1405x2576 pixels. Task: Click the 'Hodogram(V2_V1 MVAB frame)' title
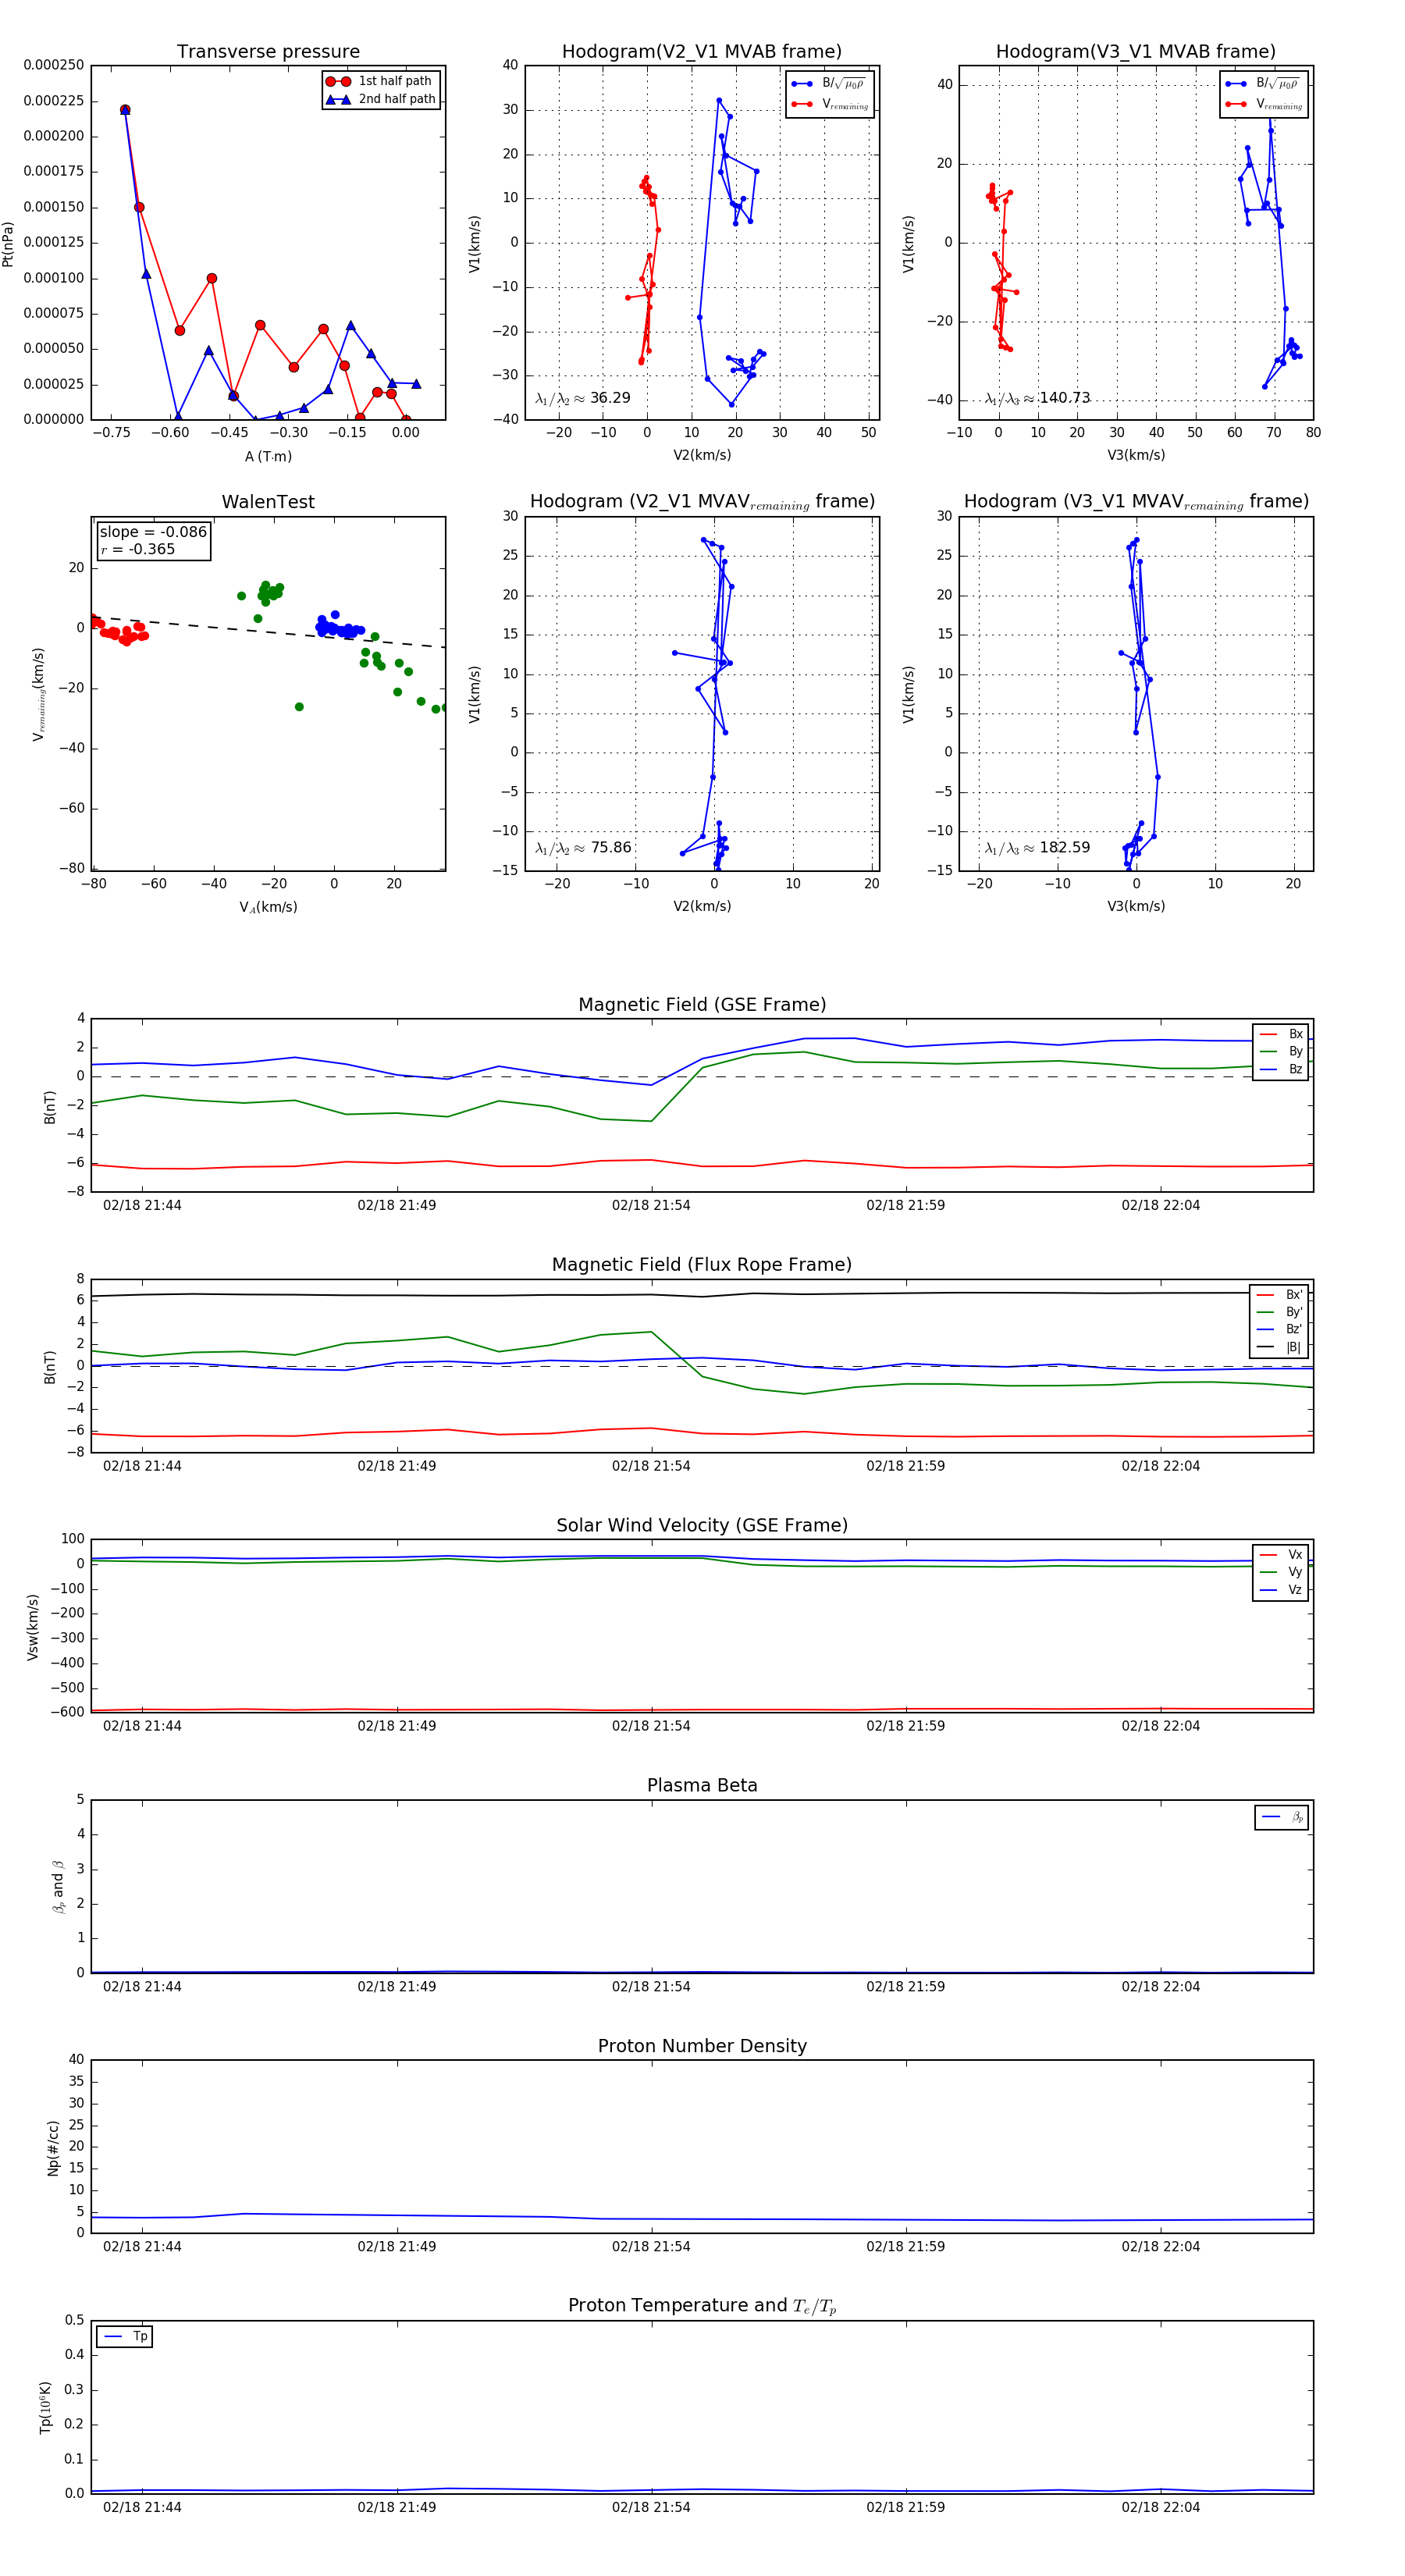[x=702, y=52]
